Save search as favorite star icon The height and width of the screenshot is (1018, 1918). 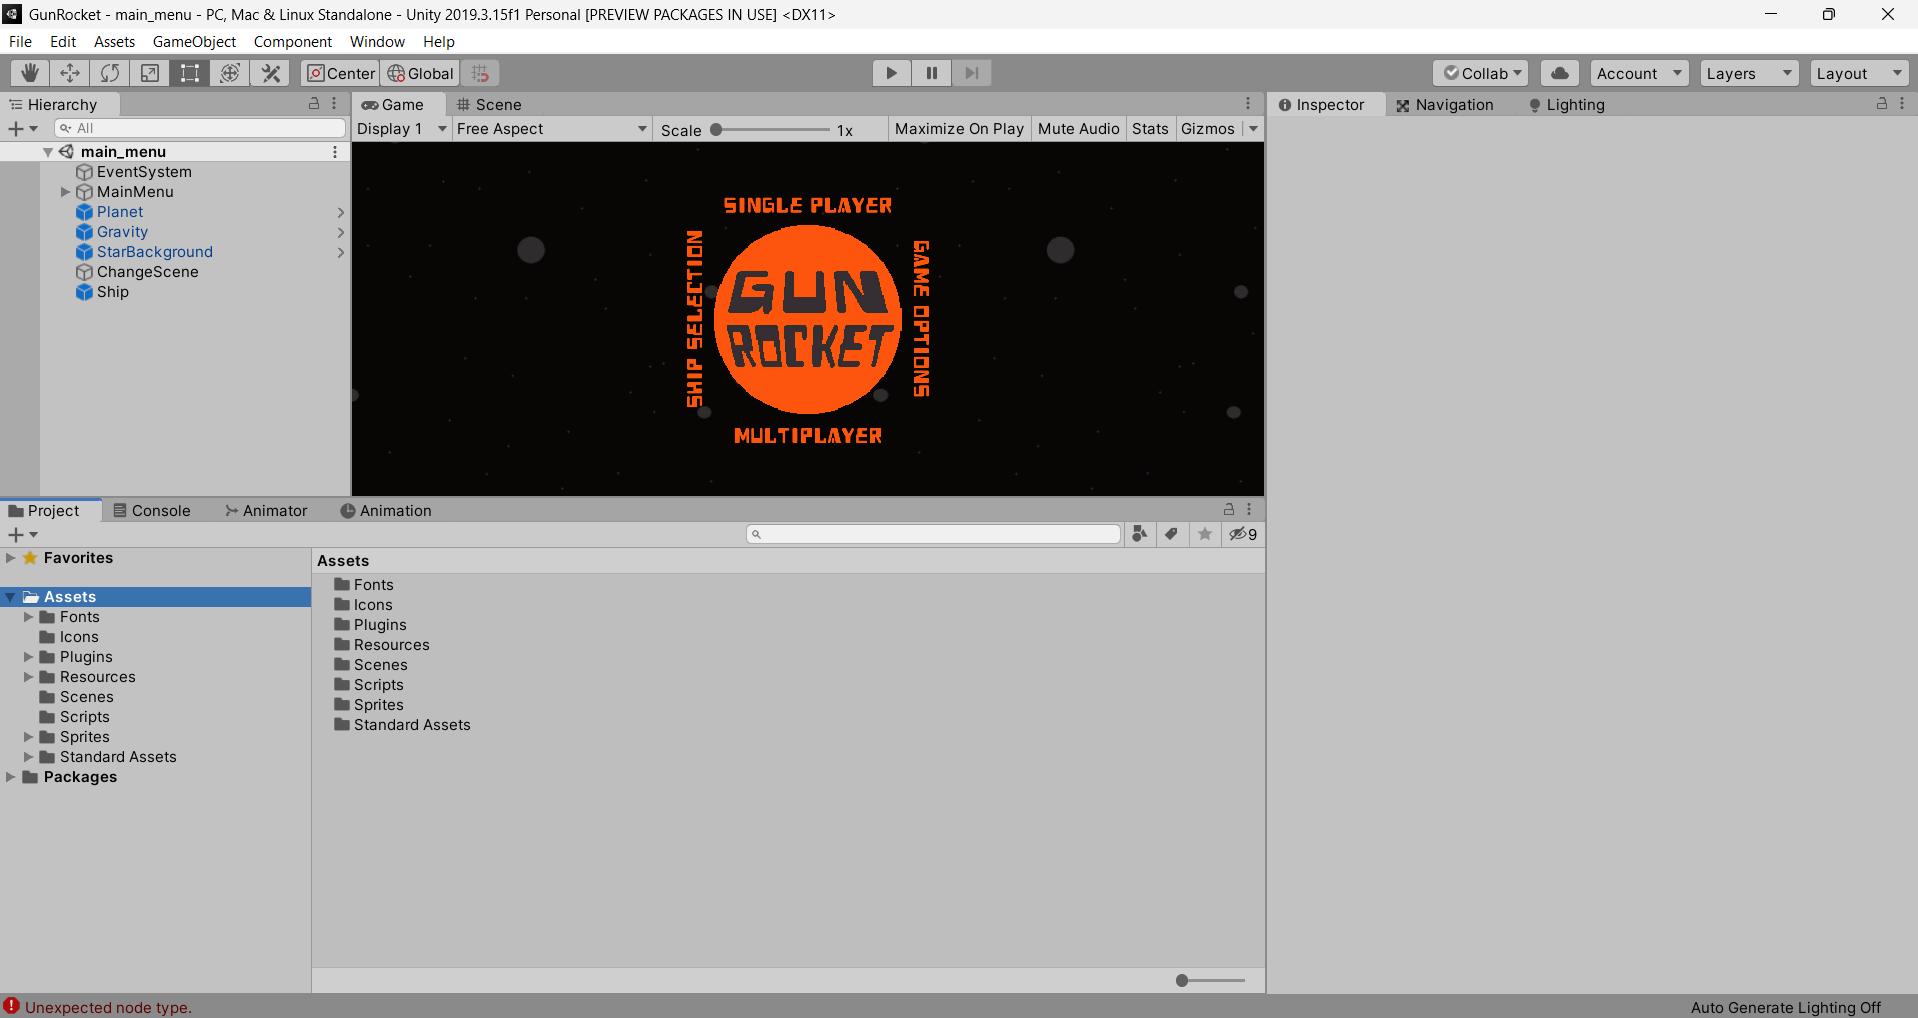point(1205,534)
